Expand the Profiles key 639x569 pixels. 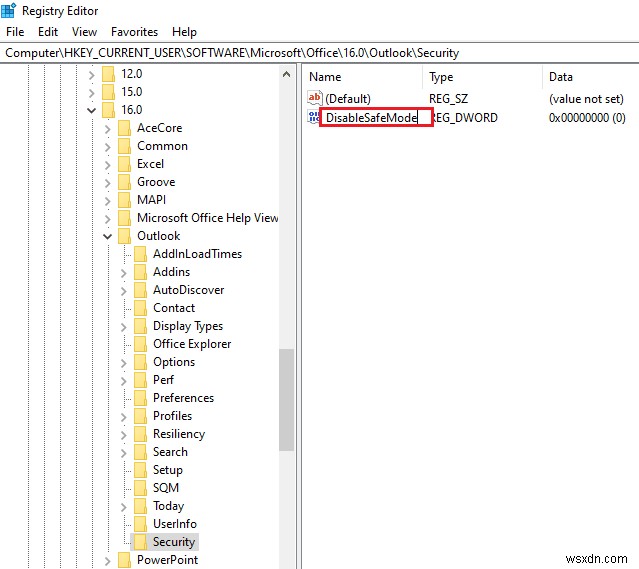pos(123,417)
